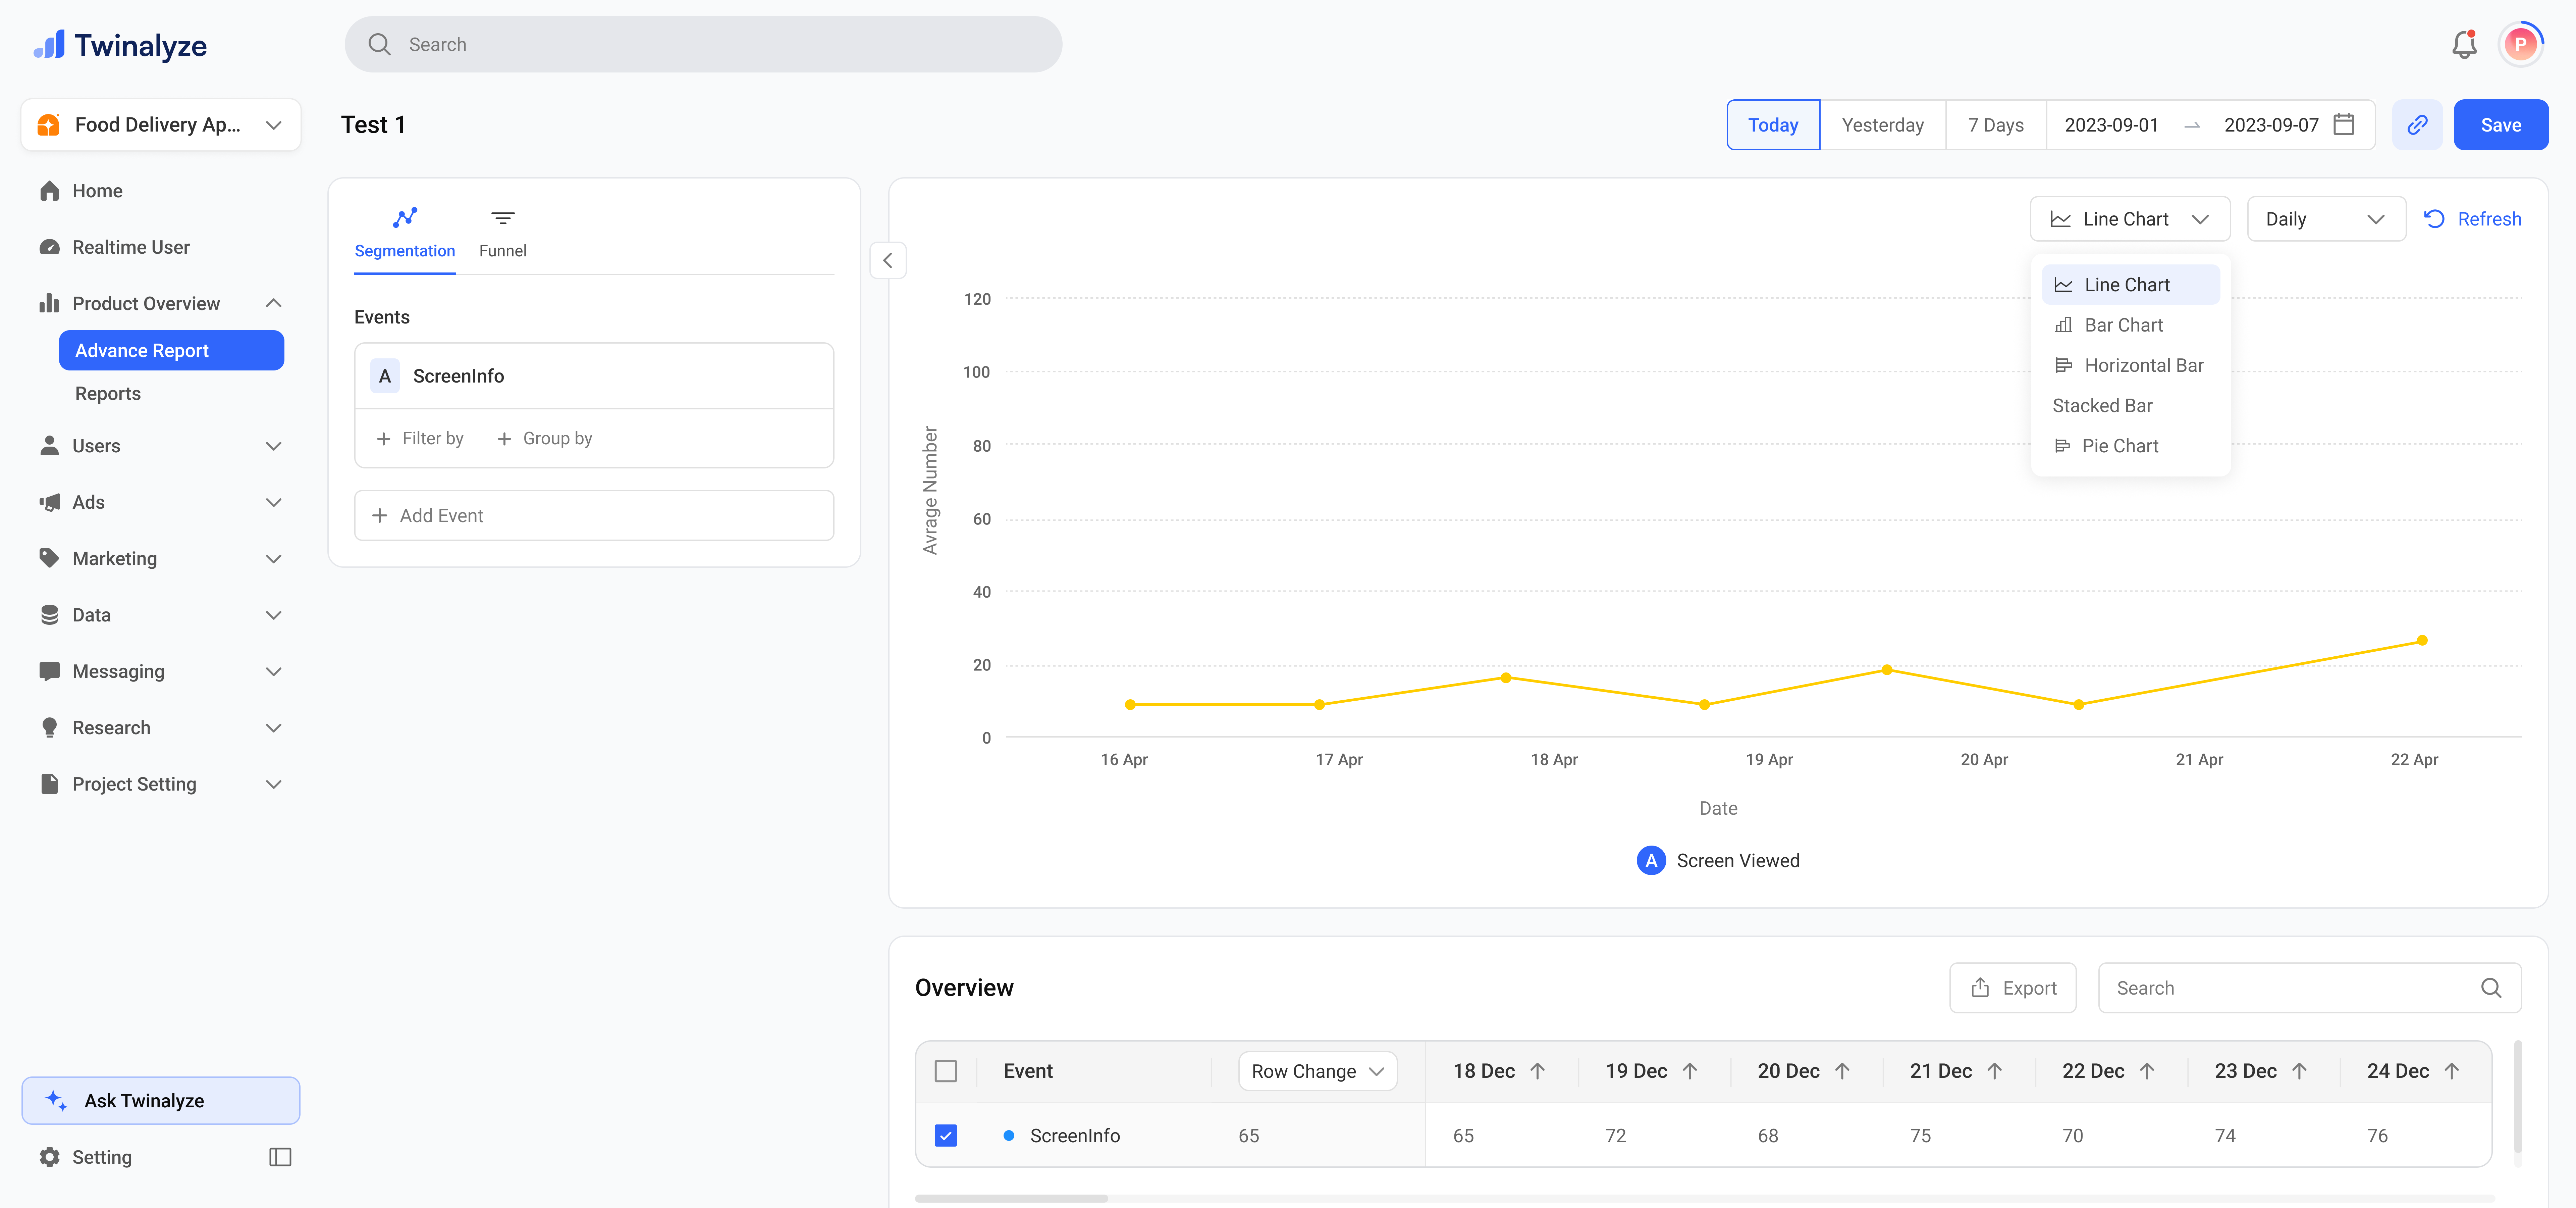Expand the Marketing menu
Viewport: 2576px width, 1208px height.
click(273, 559)
